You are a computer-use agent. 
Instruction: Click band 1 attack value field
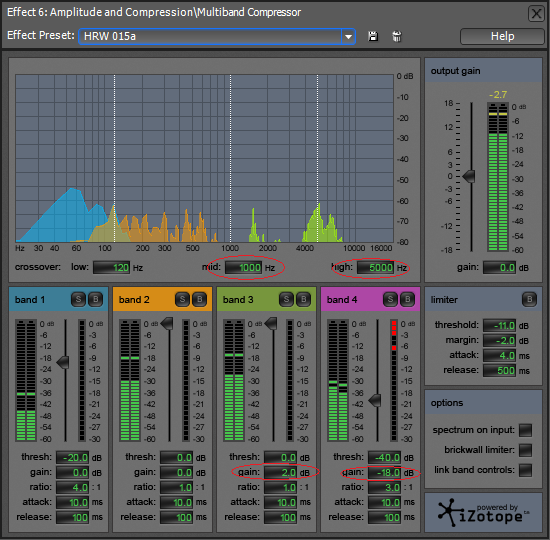click(73, 502)
